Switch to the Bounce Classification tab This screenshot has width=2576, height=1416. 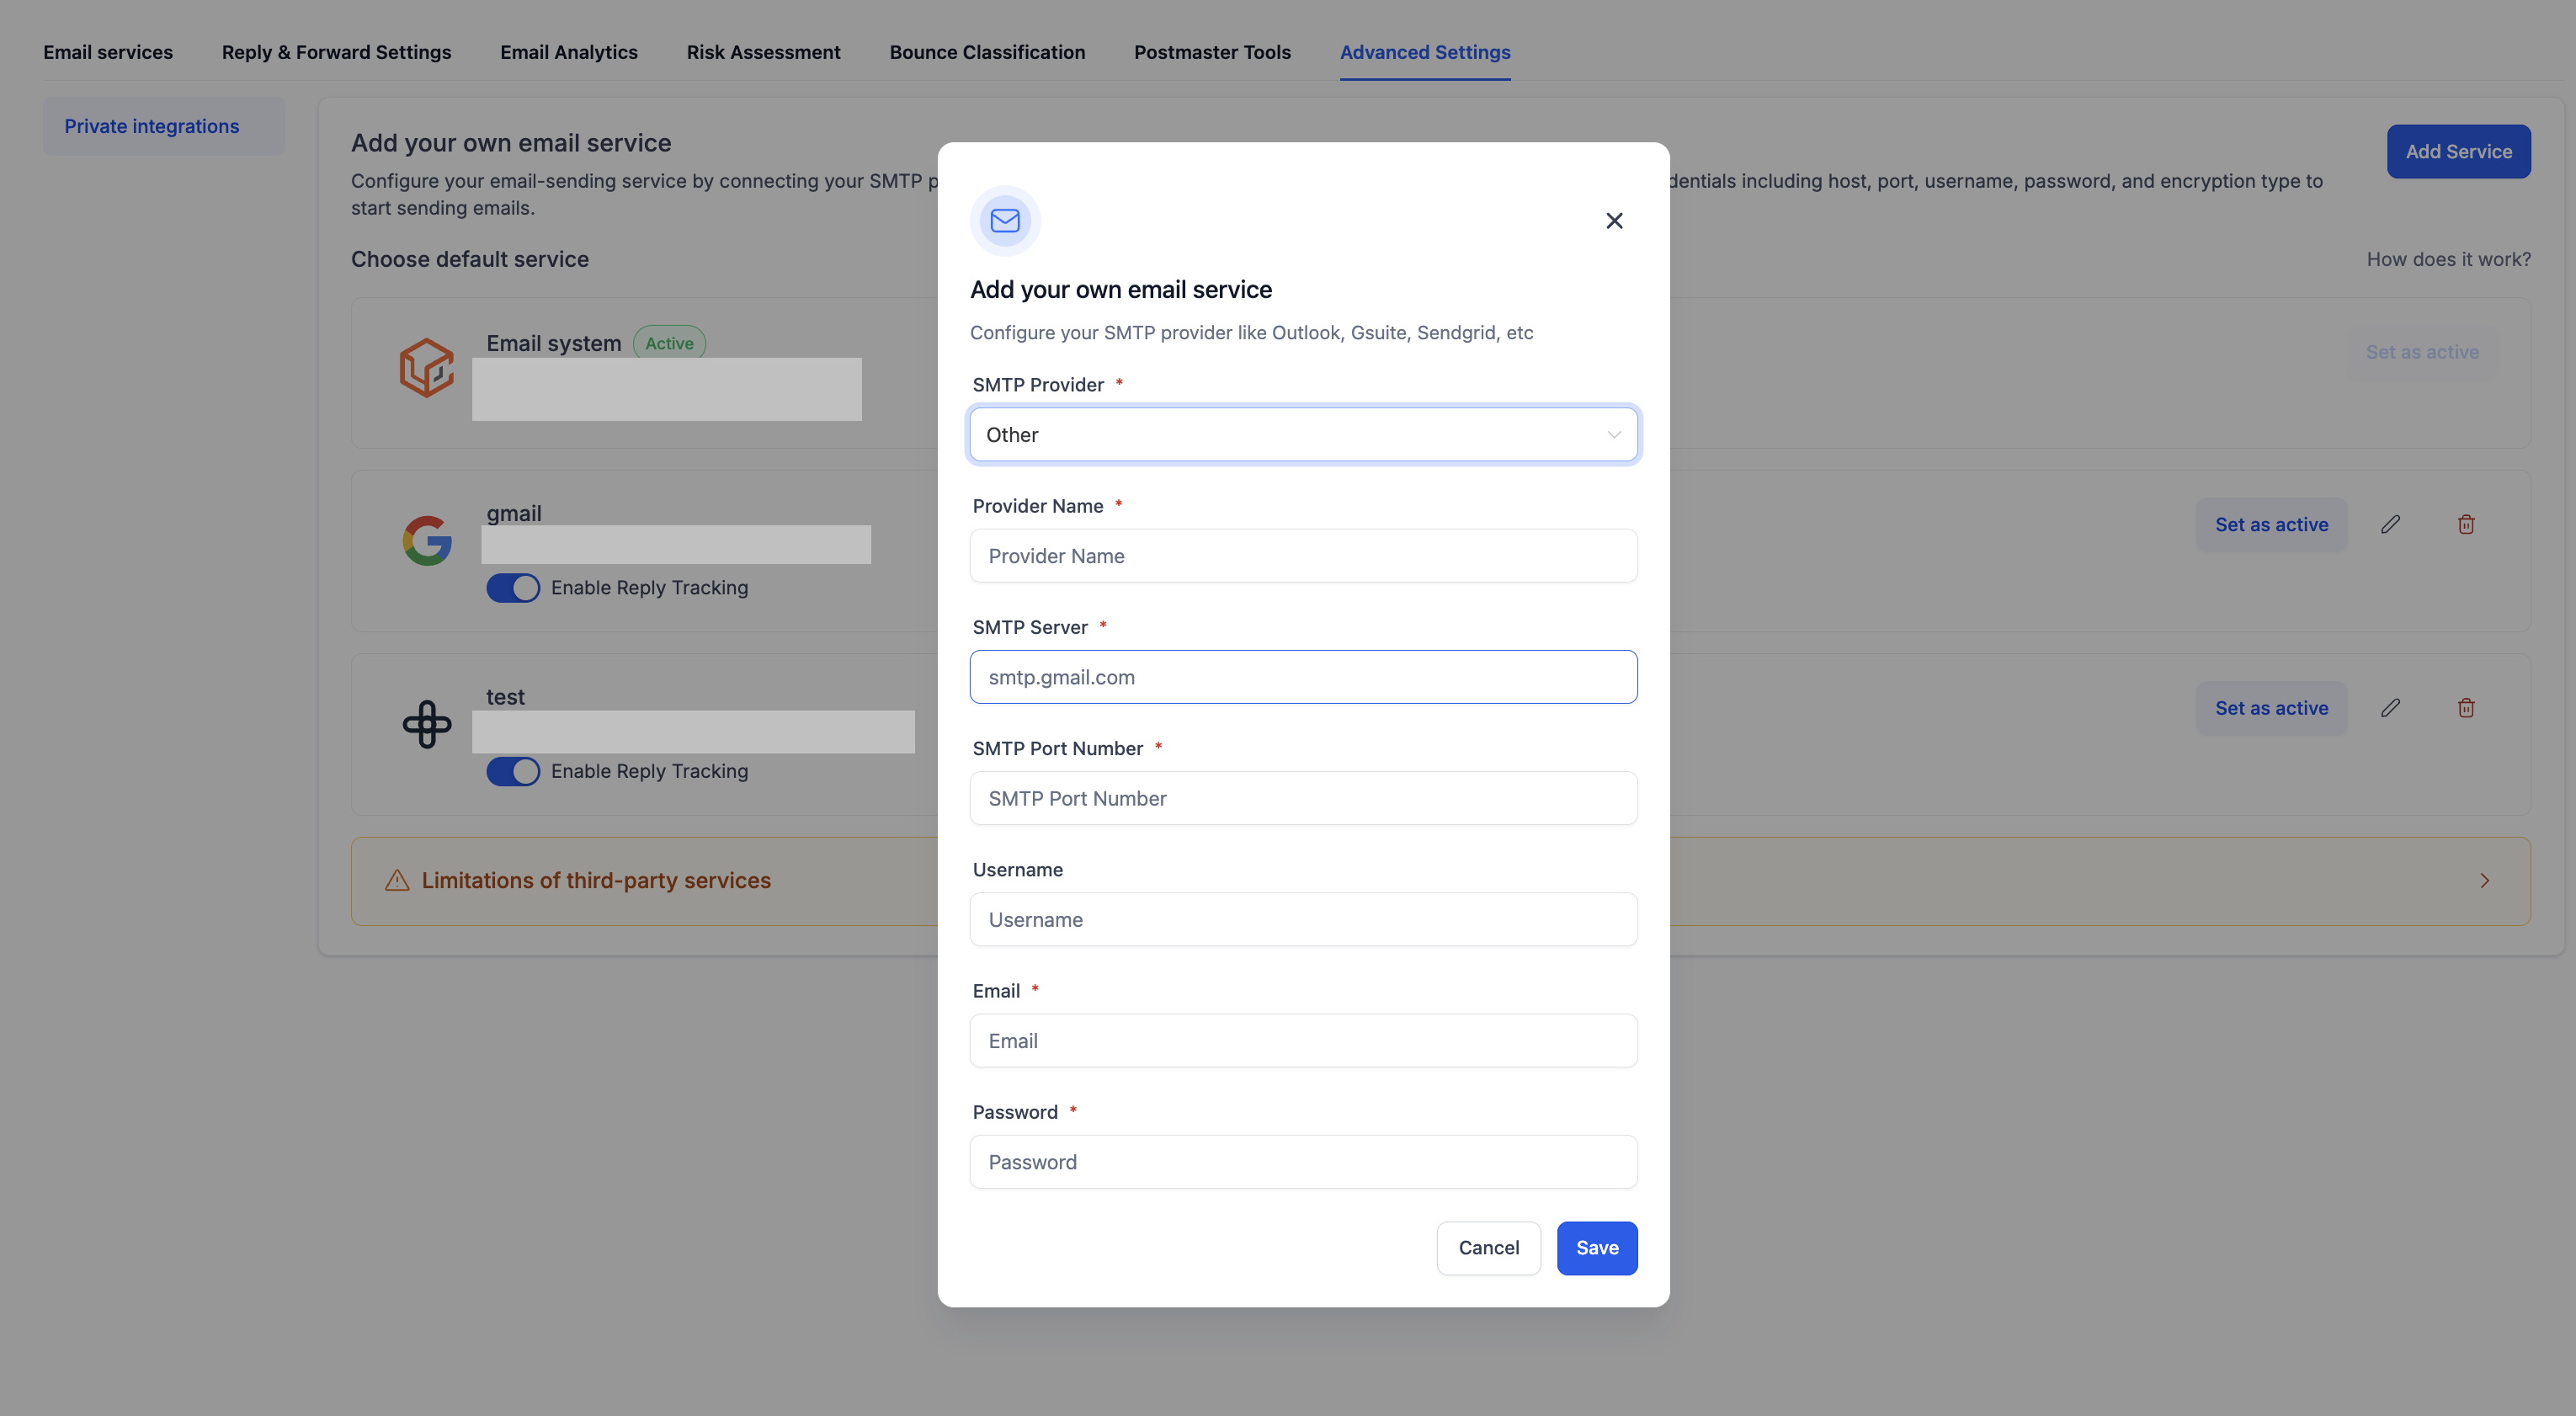987,52
